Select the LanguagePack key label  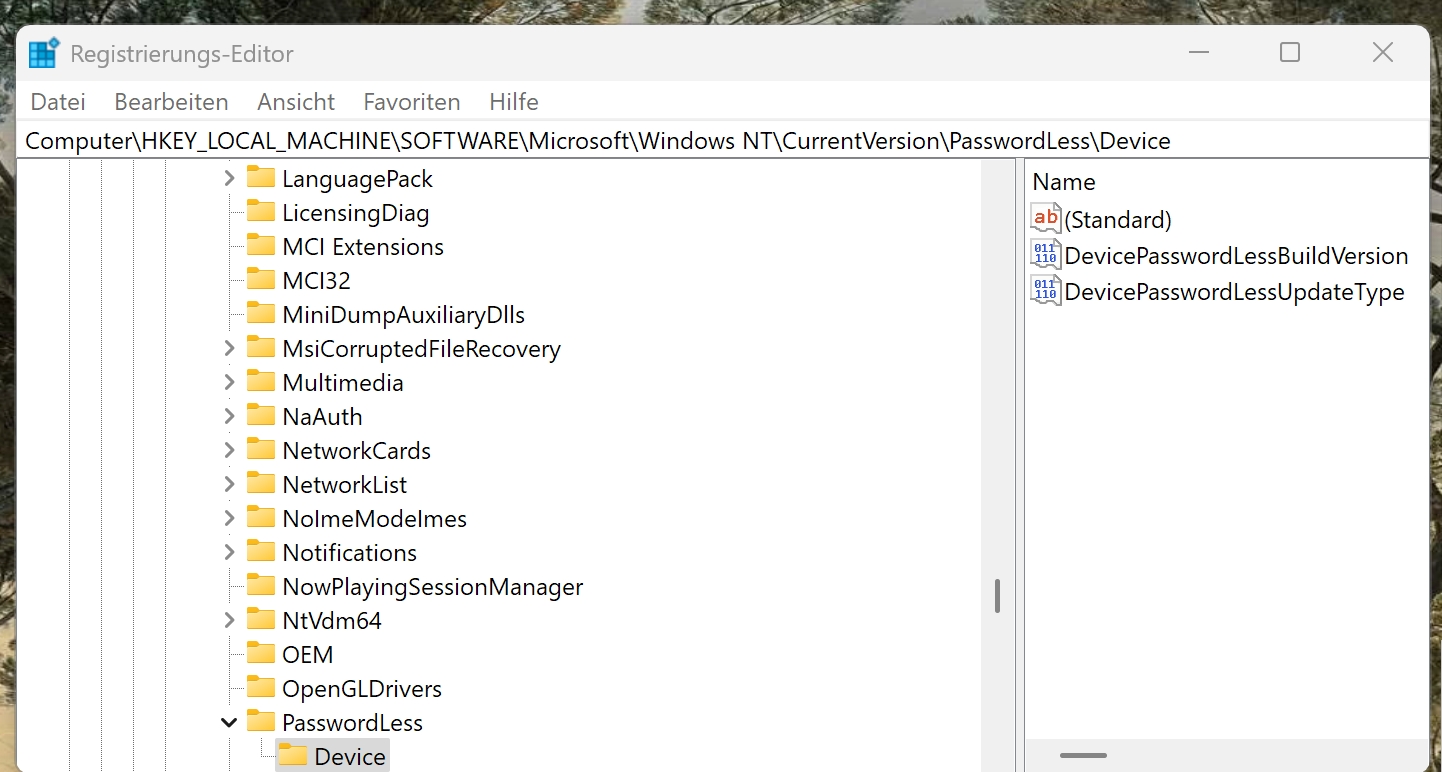[x=358, y=179]
